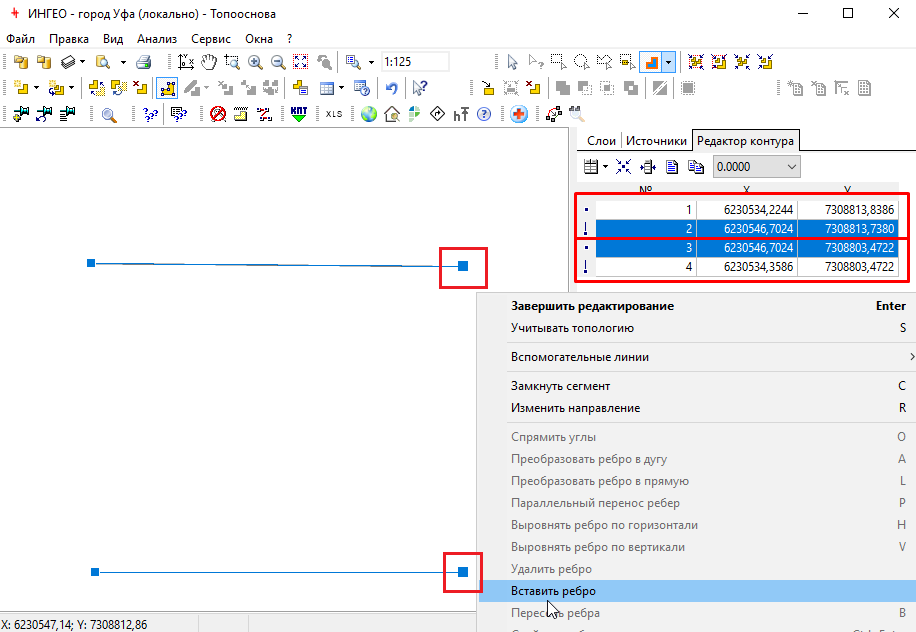Open dropdown arrow beside the scale field
The width and height of the screenshot is (916, 632).
click(371, 62)
